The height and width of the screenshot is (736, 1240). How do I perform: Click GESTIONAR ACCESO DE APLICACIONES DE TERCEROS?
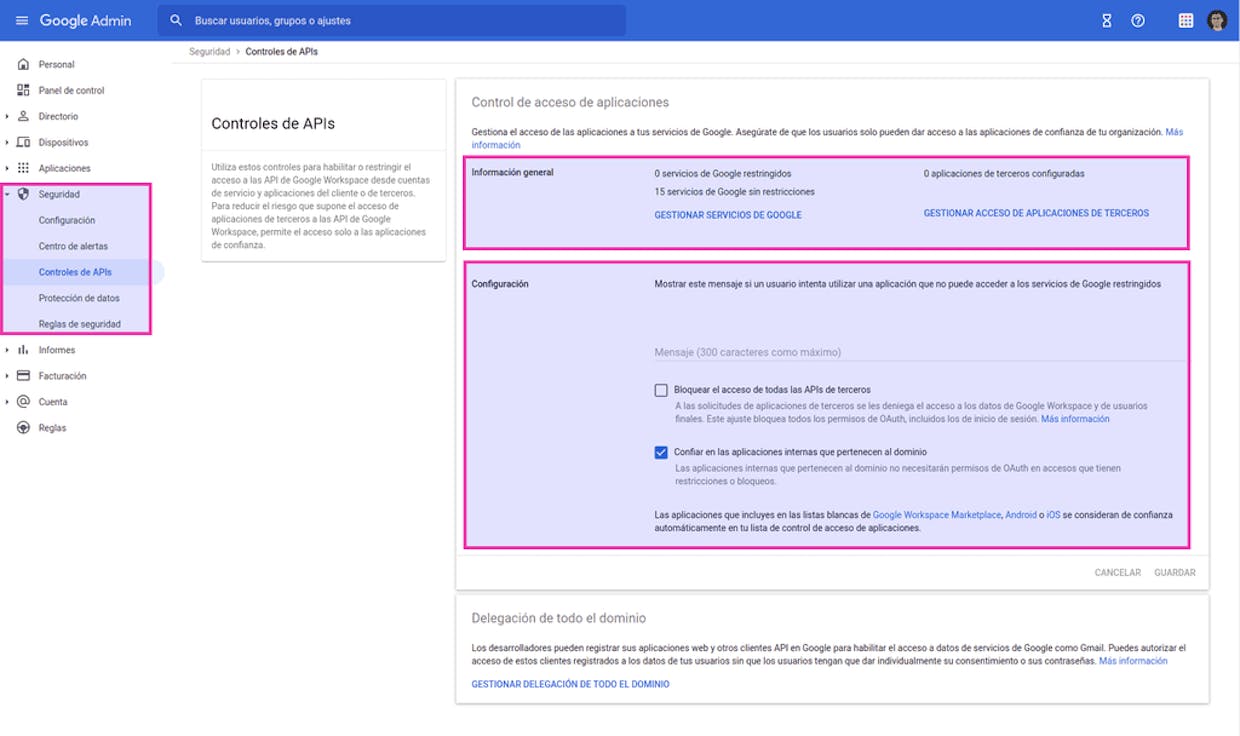(x=1036, y=213)
